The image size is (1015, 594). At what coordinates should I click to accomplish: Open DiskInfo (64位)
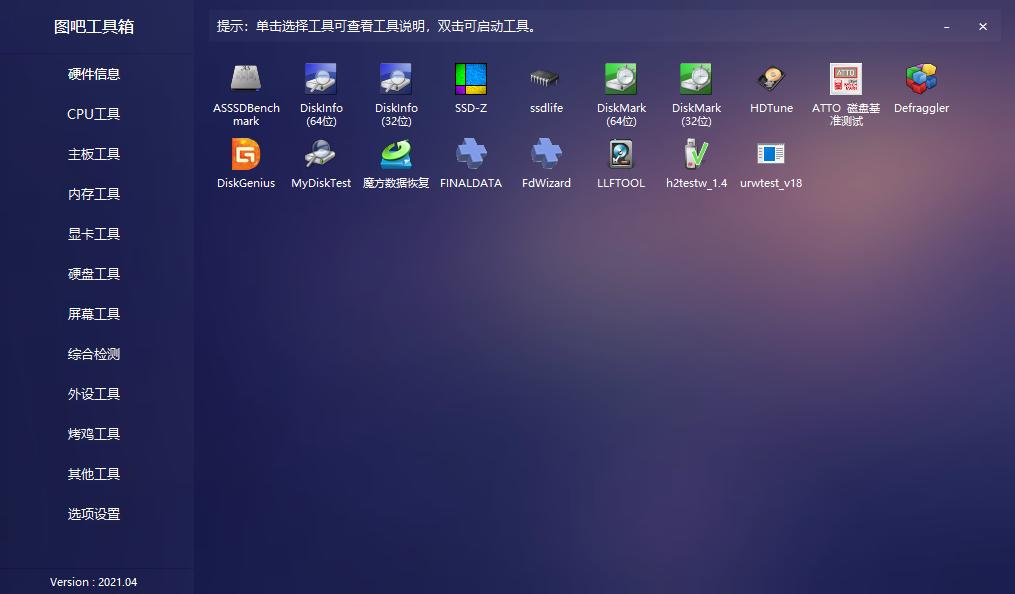point(320,80)
